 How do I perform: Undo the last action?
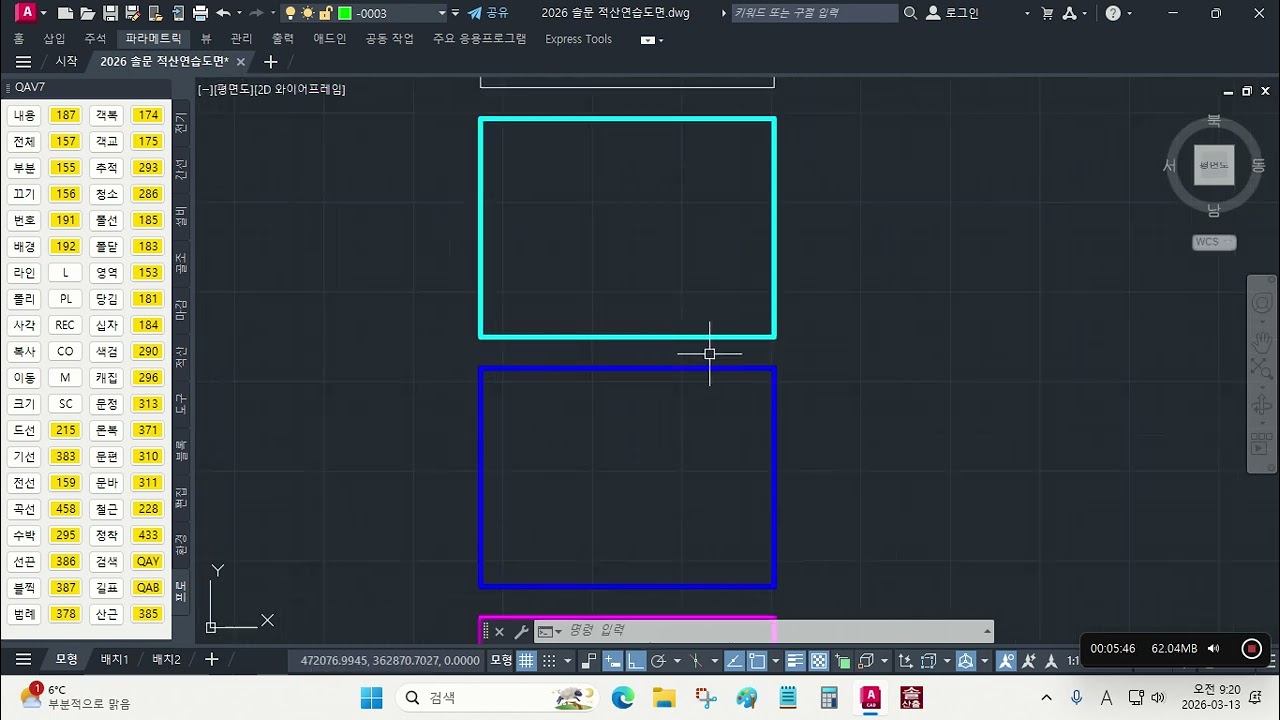[x=223, y=13]
